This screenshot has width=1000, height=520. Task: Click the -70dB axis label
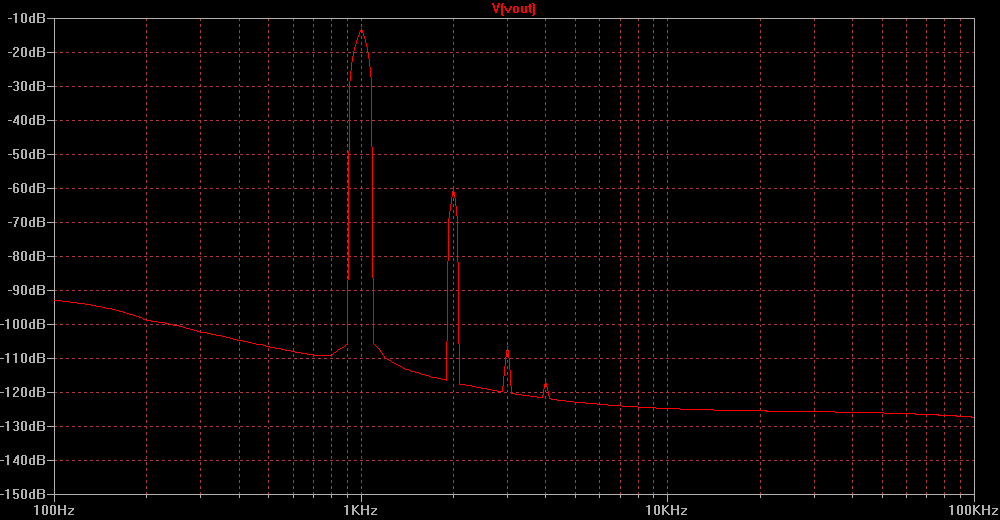coord(26,222)
